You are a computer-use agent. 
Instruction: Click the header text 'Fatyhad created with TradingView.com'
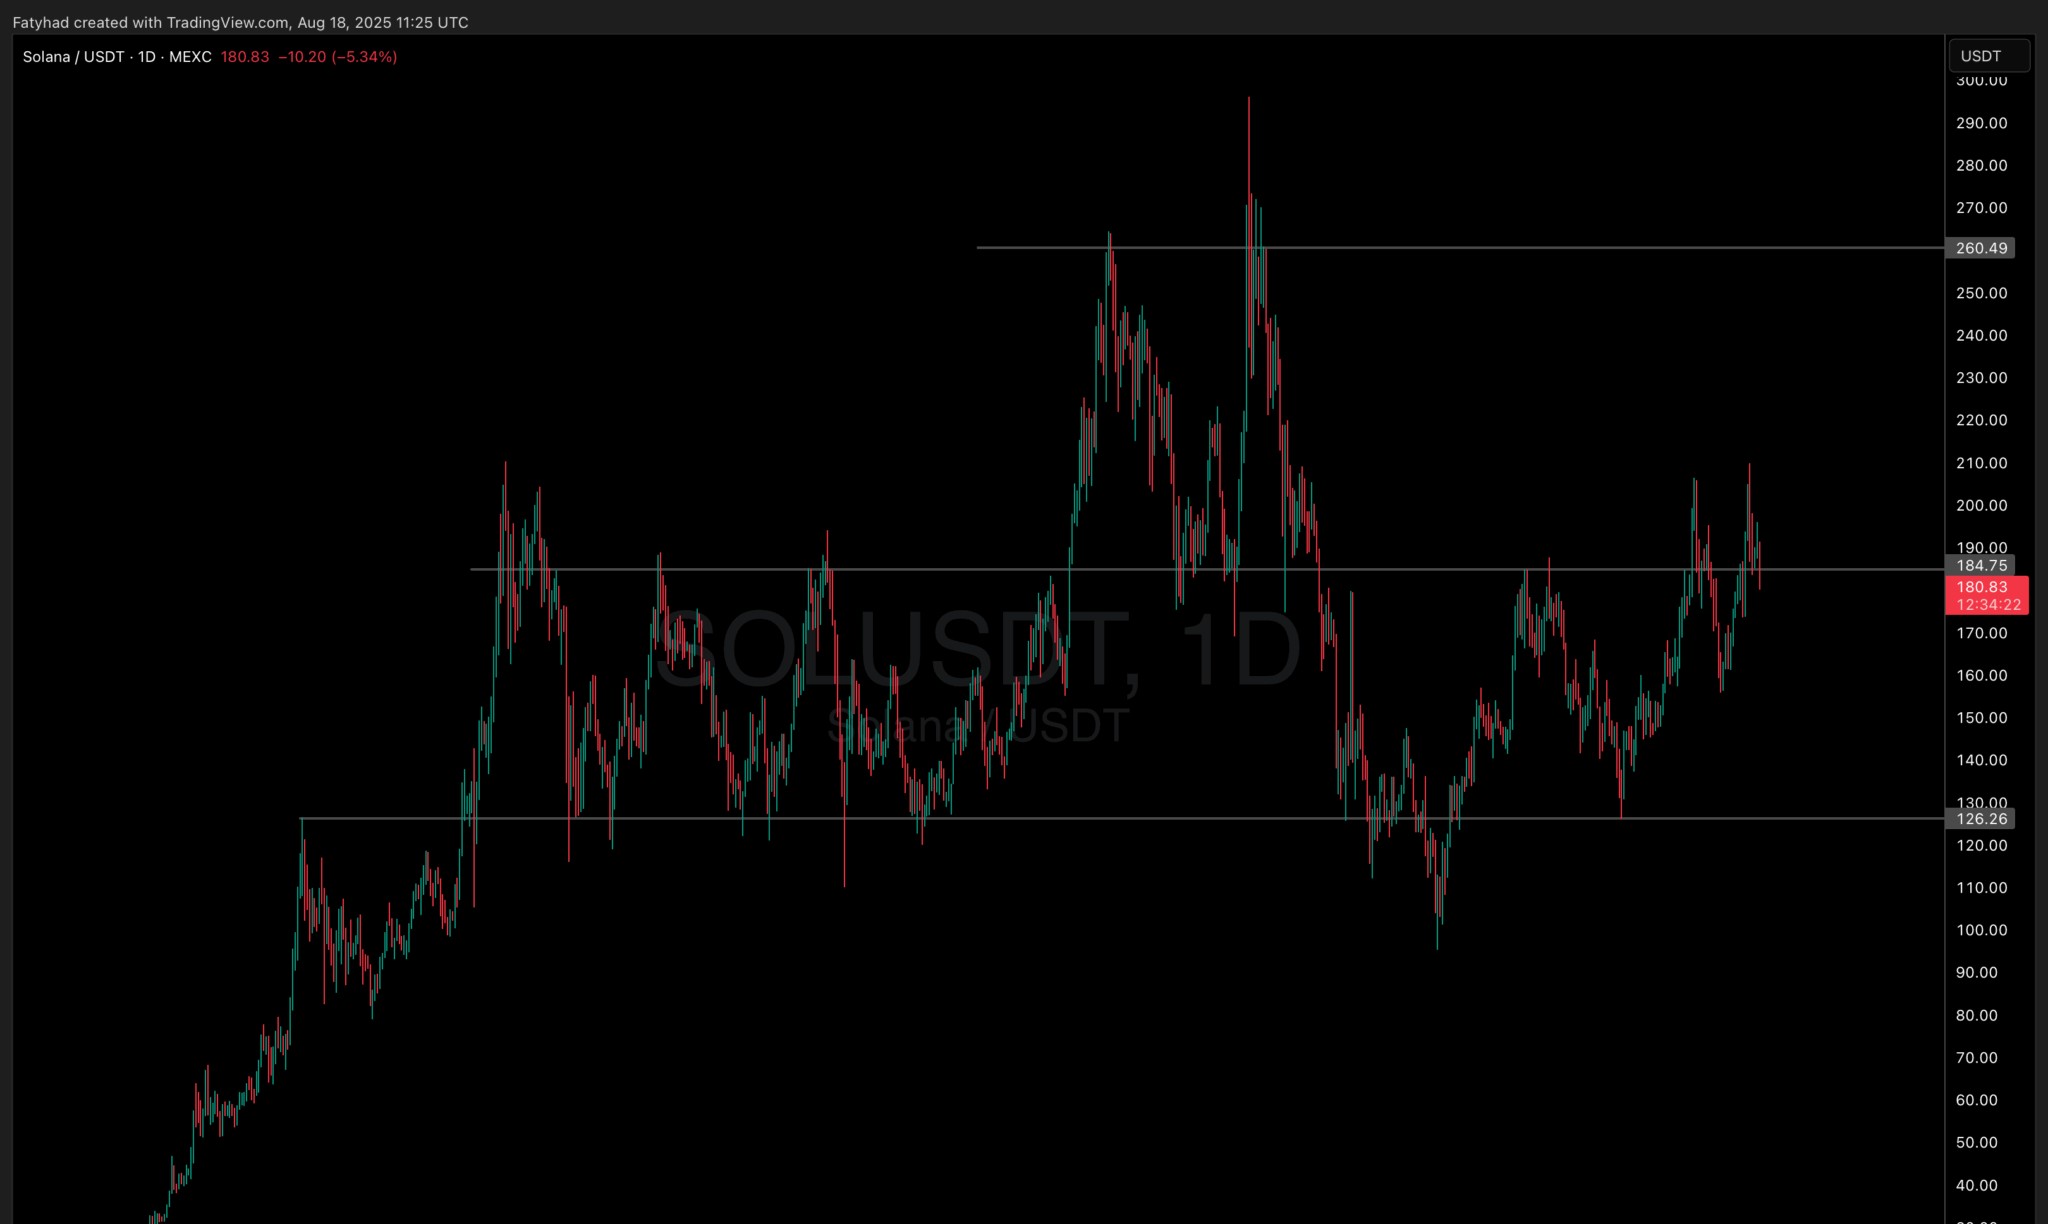tap(150, 22)
